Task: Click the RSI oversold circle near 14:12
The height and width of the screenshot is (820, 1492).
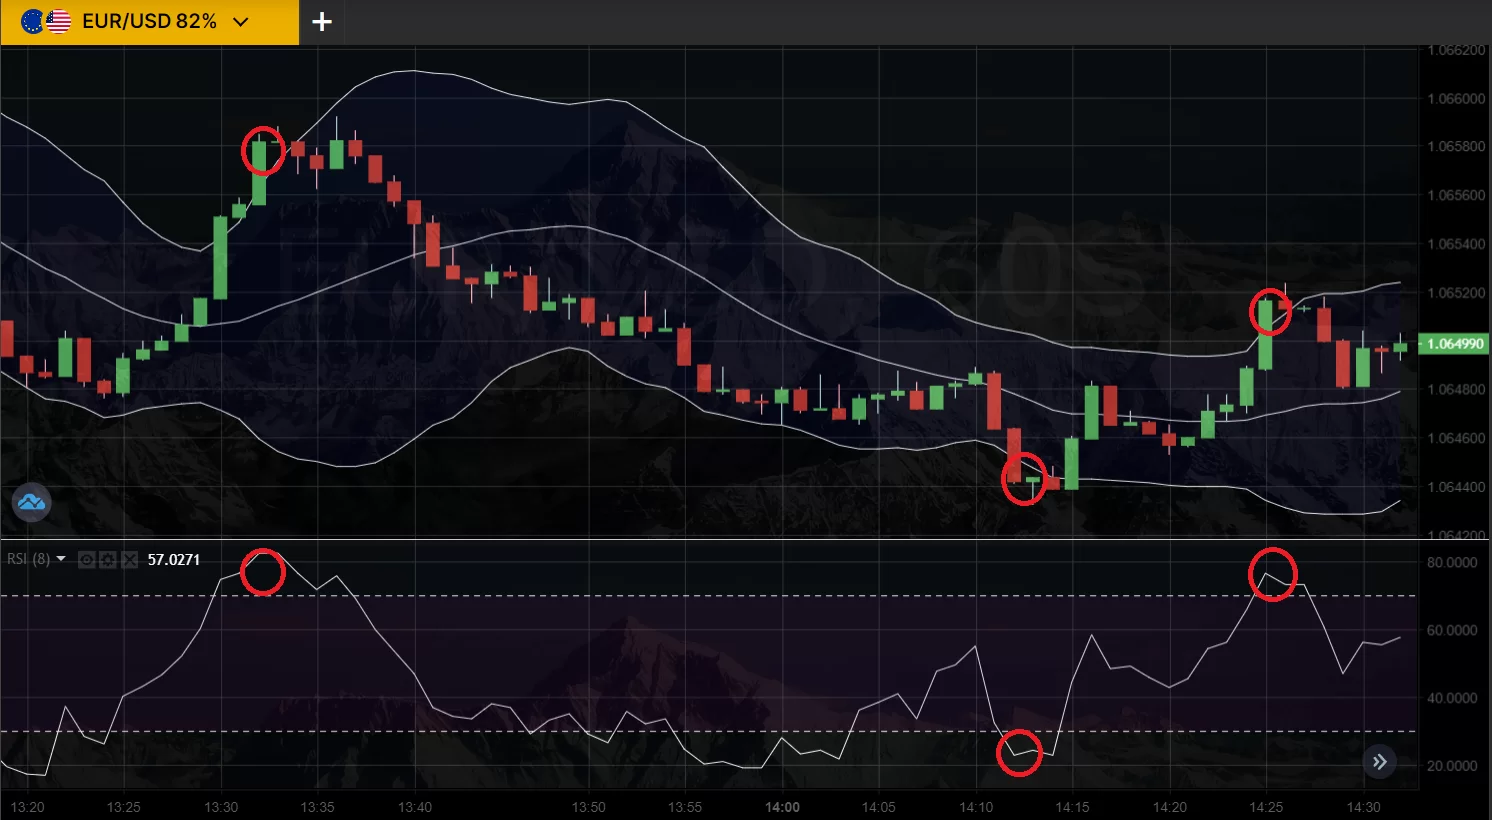Action: pos(1019,753)
